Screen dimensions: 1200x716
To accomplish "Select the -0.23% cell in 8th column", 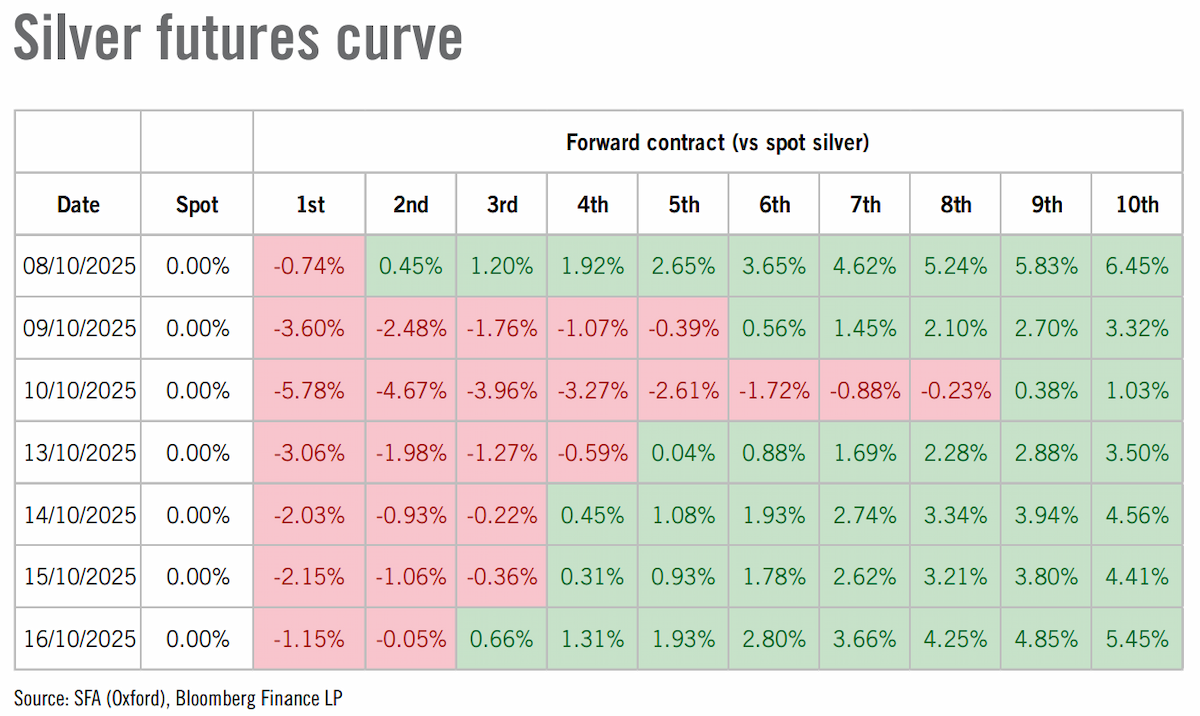I will point(956,390).
